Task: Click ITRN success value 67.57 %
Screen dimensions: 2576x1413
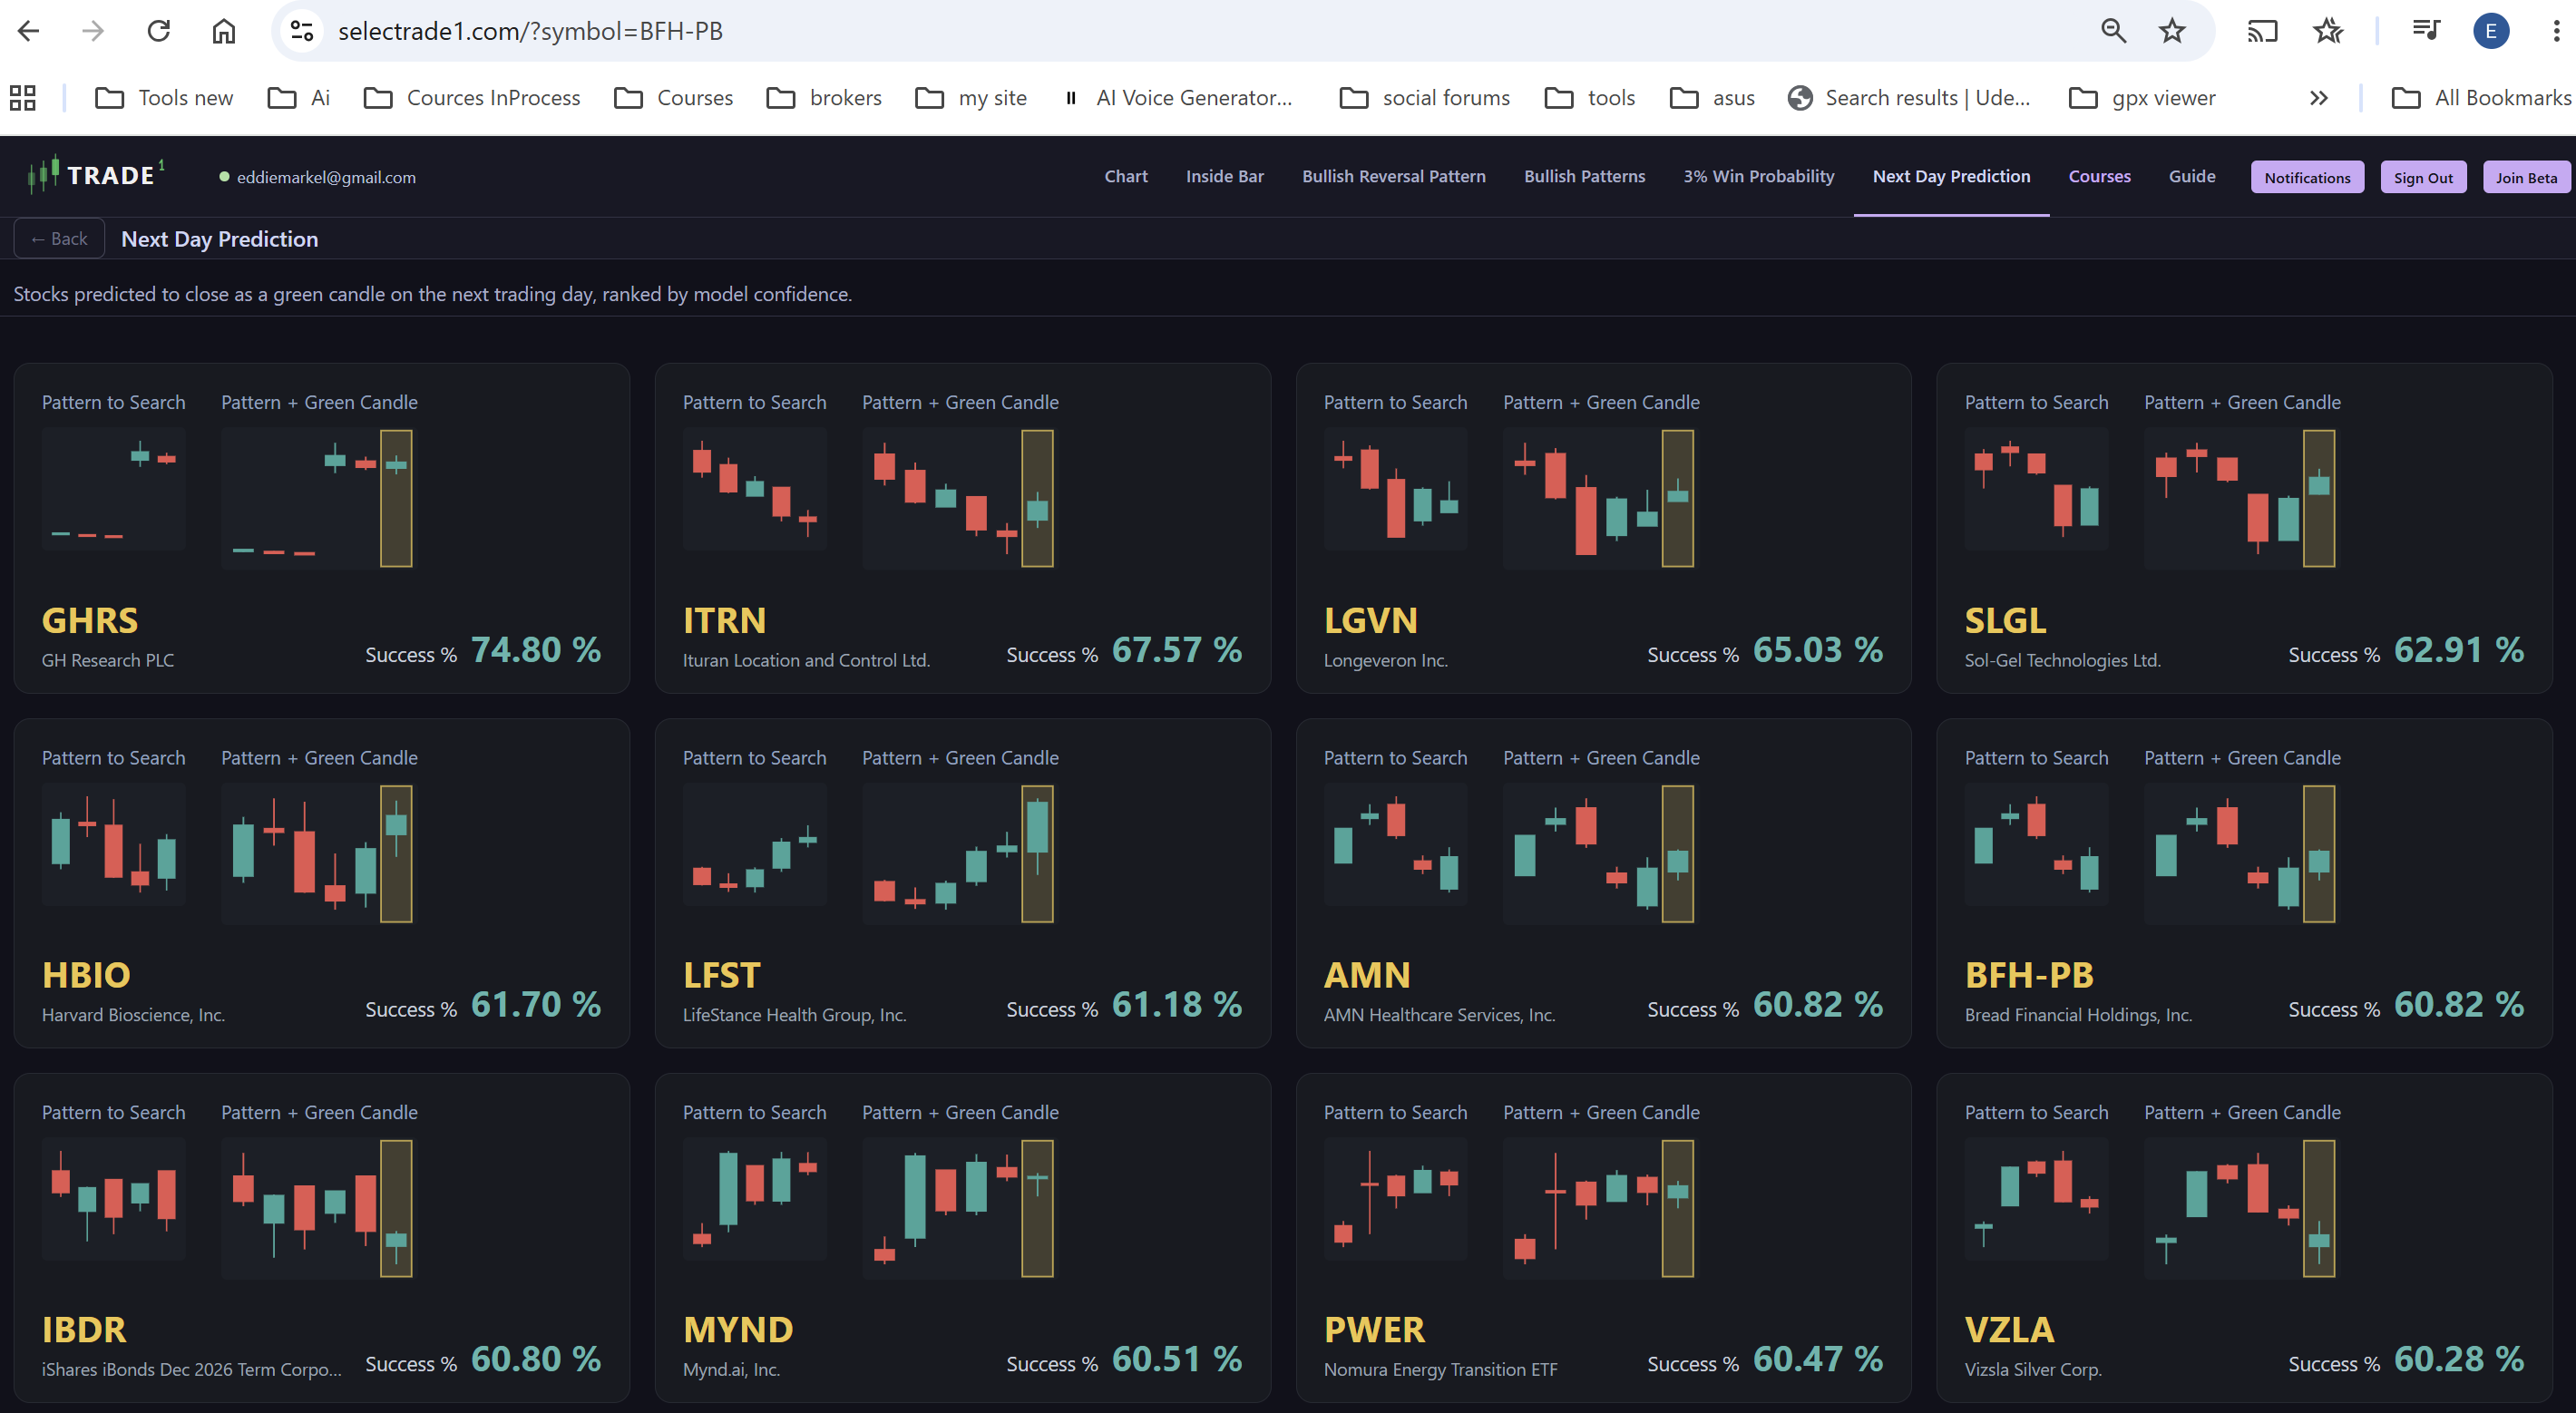Action: point(1177,650)
